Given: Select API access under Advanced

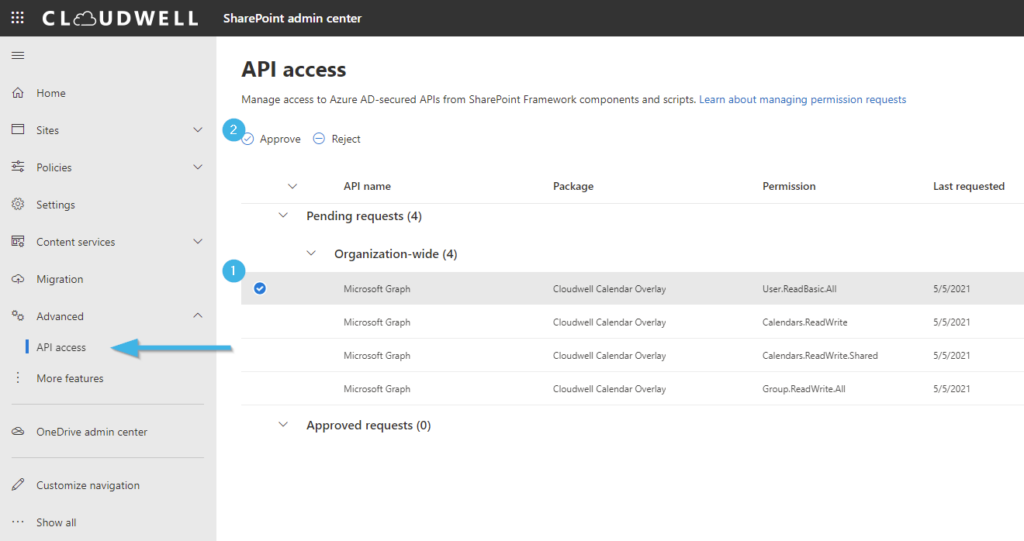Looking at the screenshot, I should [61, 347].
